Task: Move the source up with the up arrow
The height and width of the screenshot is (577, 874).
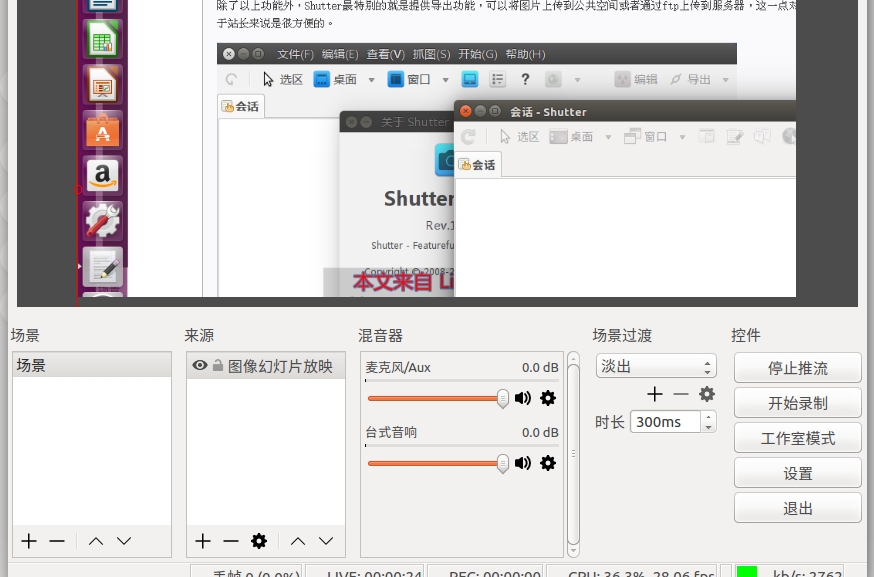Action: [298, 541]
